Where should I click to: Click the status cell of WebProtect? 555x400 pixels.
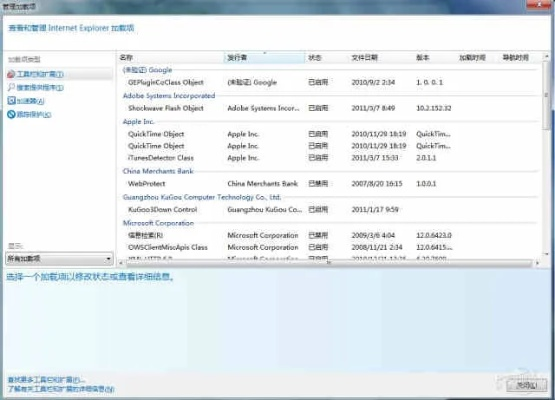[x=318, y=183]
